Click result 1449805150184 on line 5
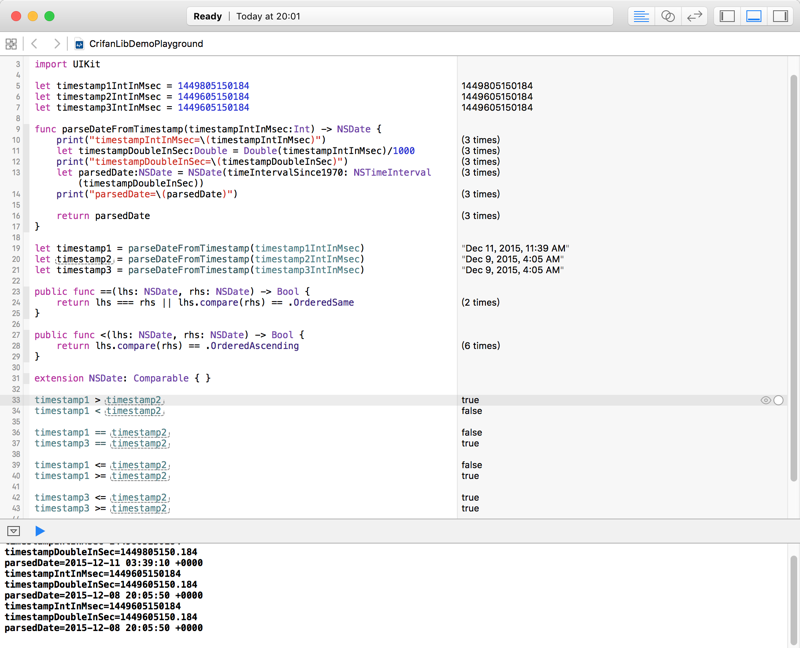 point(497,86)
